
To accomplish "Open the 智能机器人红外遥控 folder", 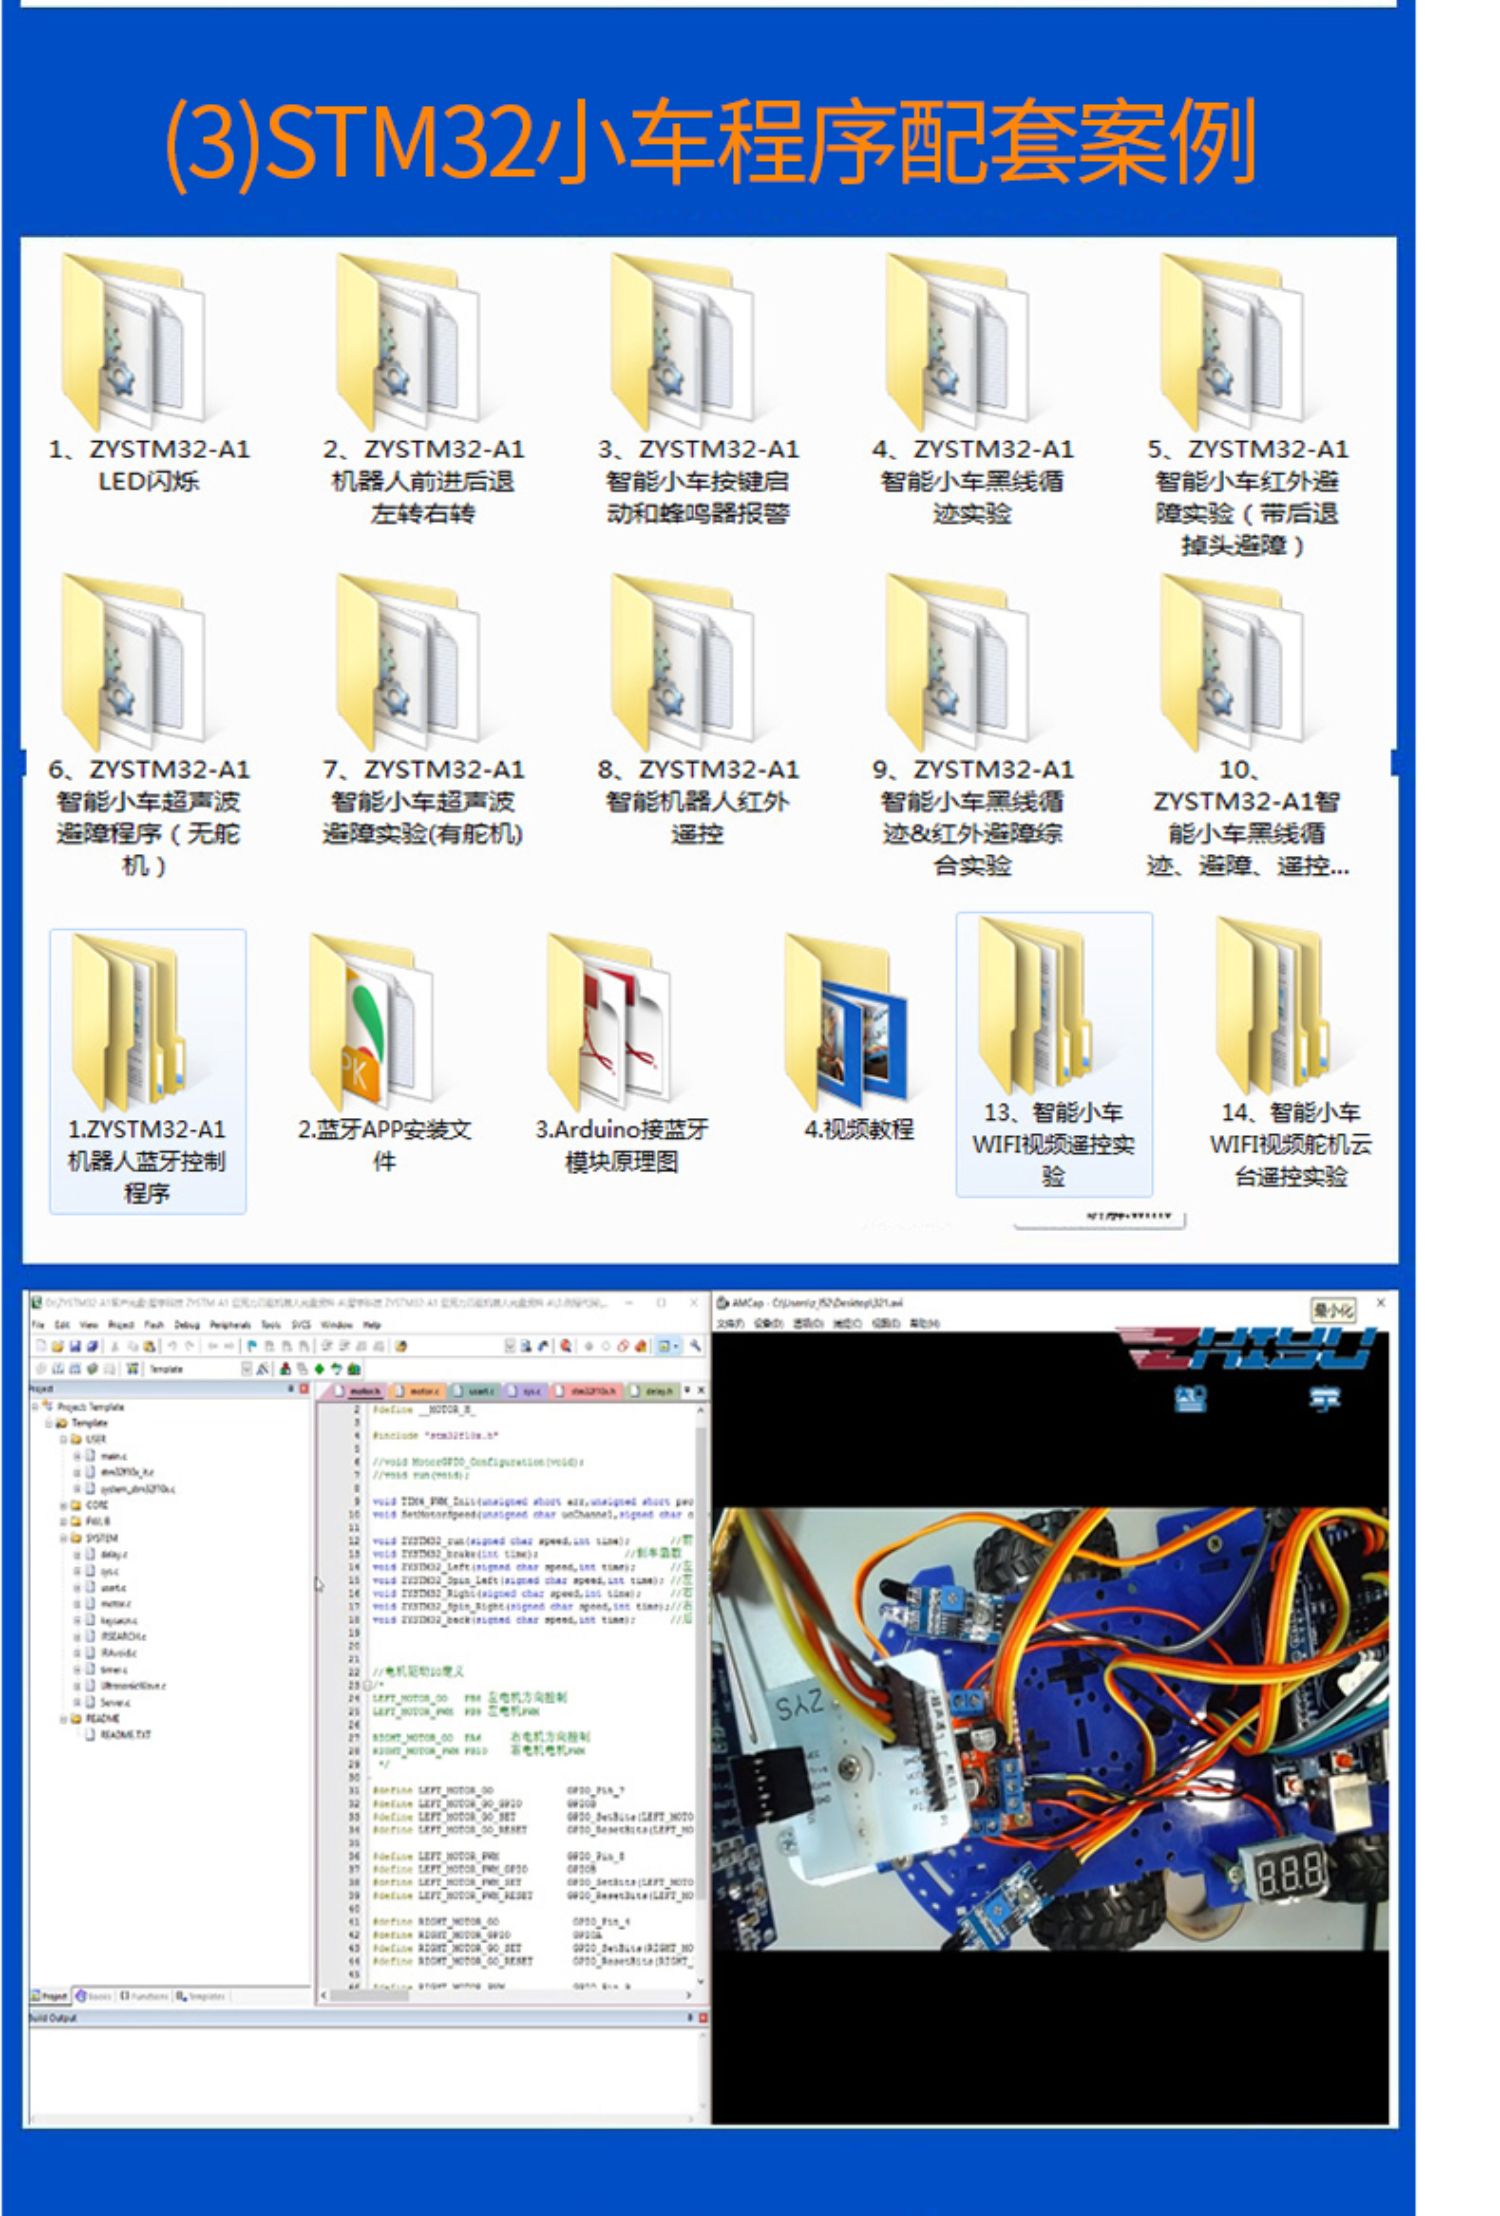I will pos(697,710).
